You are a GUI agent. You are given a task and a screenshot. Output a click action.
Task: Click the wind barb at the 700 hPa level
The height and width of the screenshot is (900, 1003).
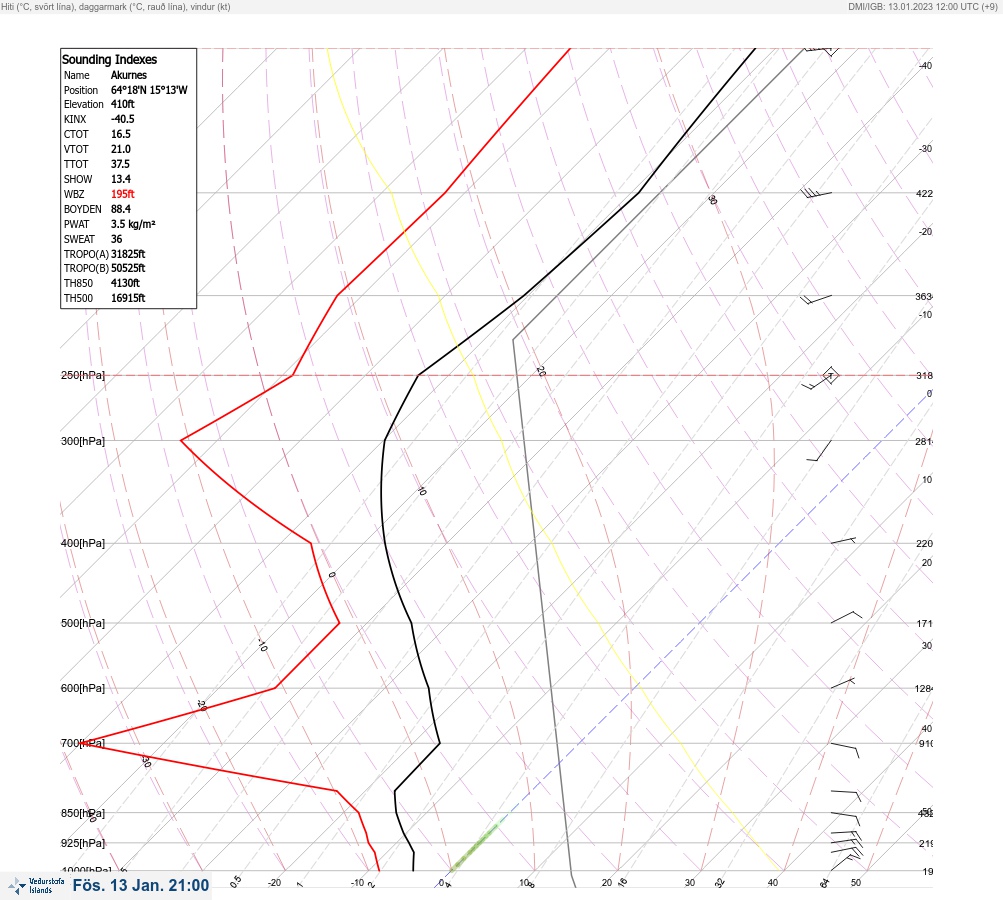pos(845,750)
